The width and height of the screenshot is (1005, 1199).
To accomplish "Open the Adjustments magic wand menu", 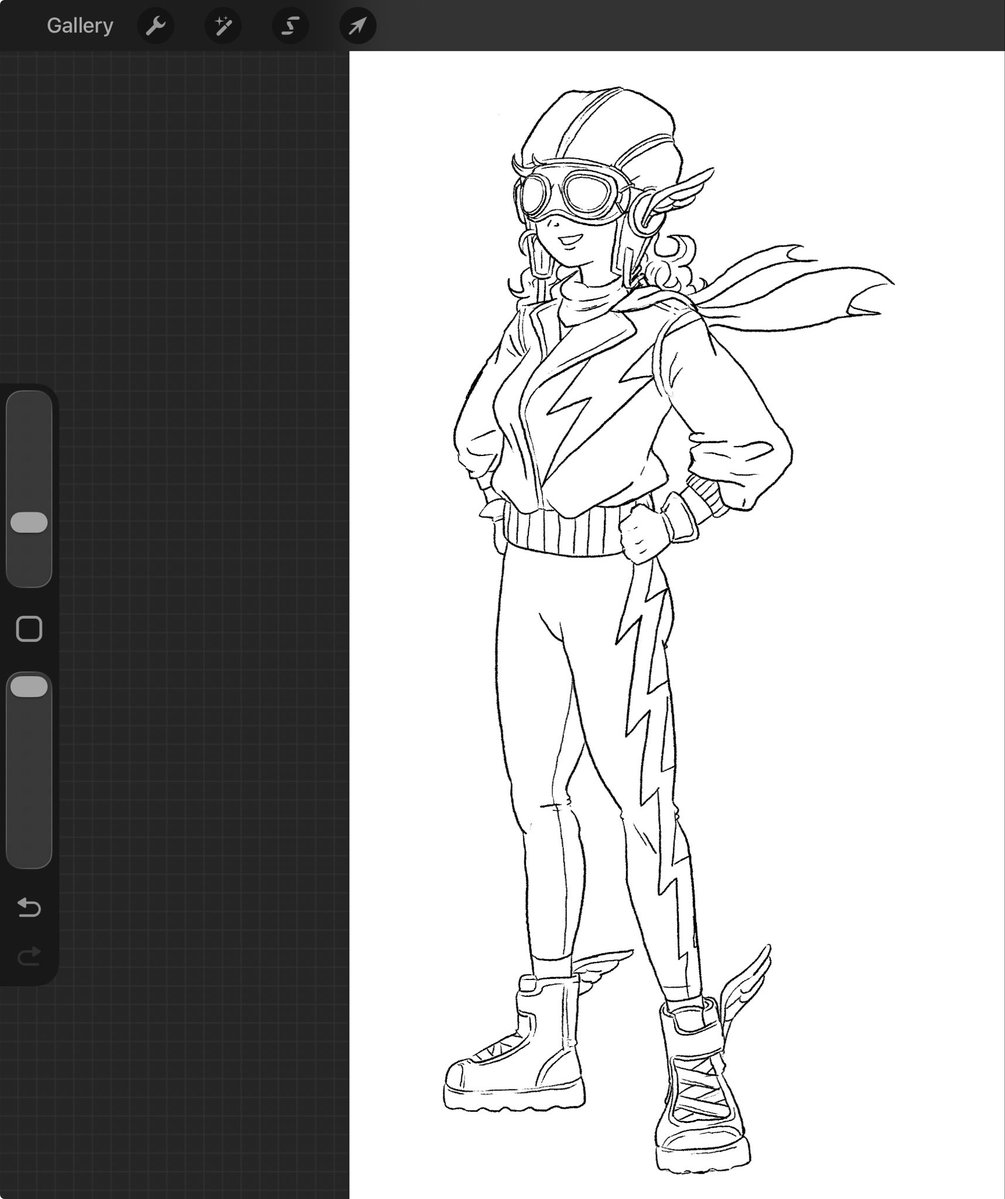I will click(223, 26).
